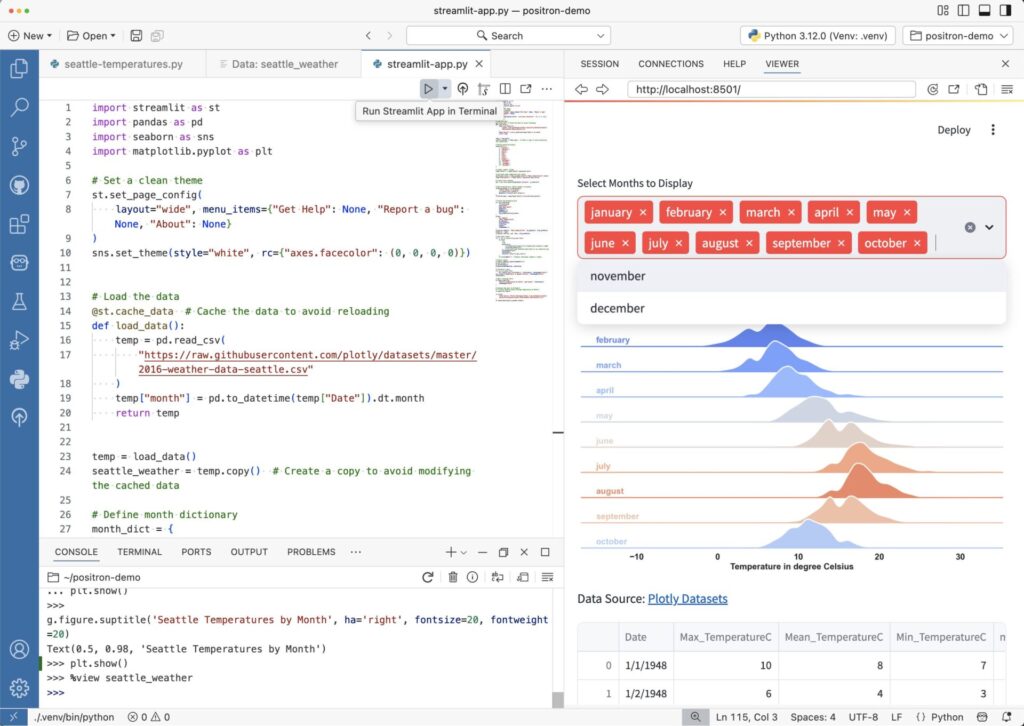
Task: Split the editor using the split icon
Action: coord(505,88)
